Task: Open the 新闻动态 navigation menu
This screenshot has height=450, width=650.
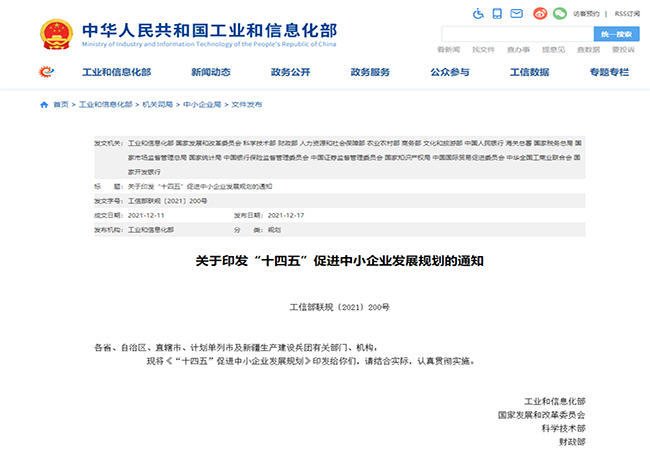Action: (210, 73)
